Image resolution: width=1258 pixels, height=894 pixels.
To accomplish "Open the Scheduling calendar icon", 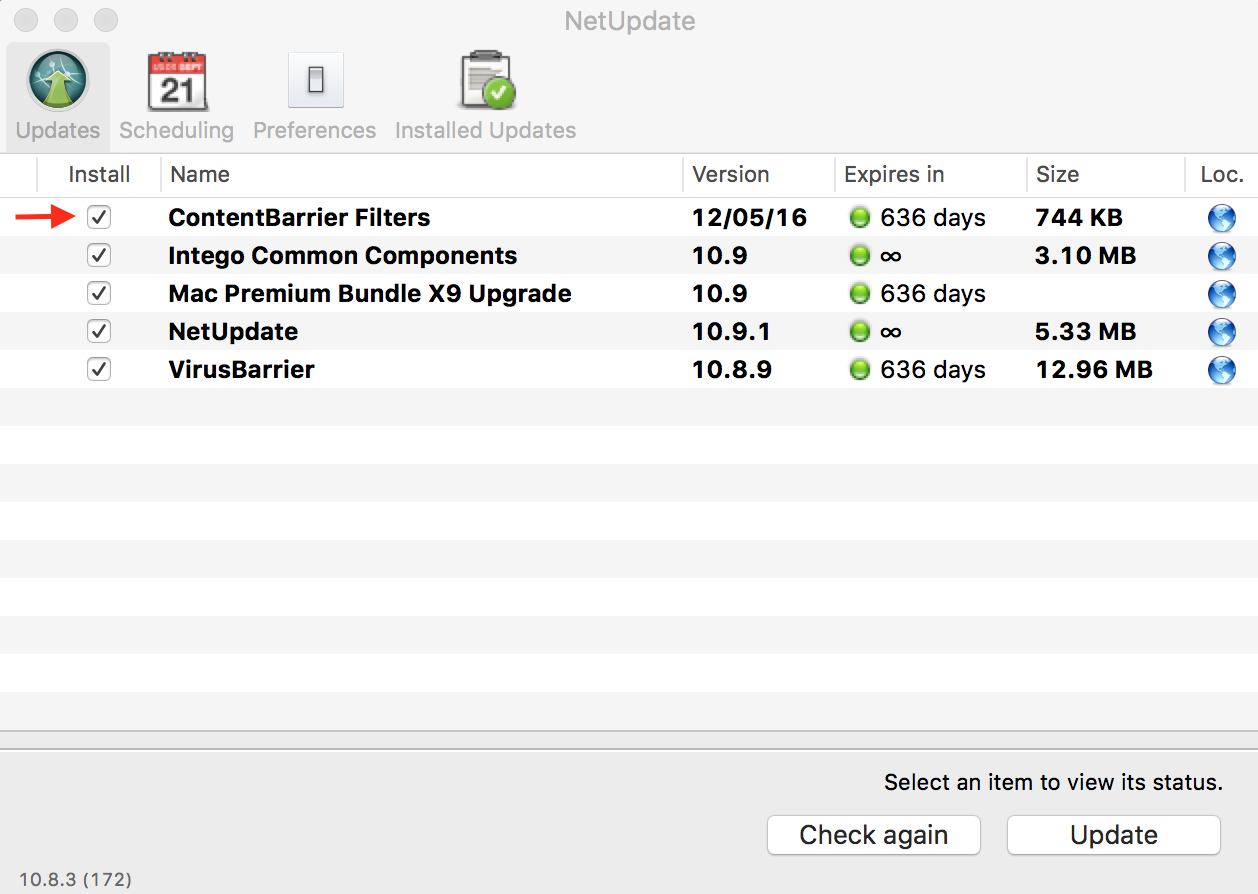I will (x=177, y=81).
